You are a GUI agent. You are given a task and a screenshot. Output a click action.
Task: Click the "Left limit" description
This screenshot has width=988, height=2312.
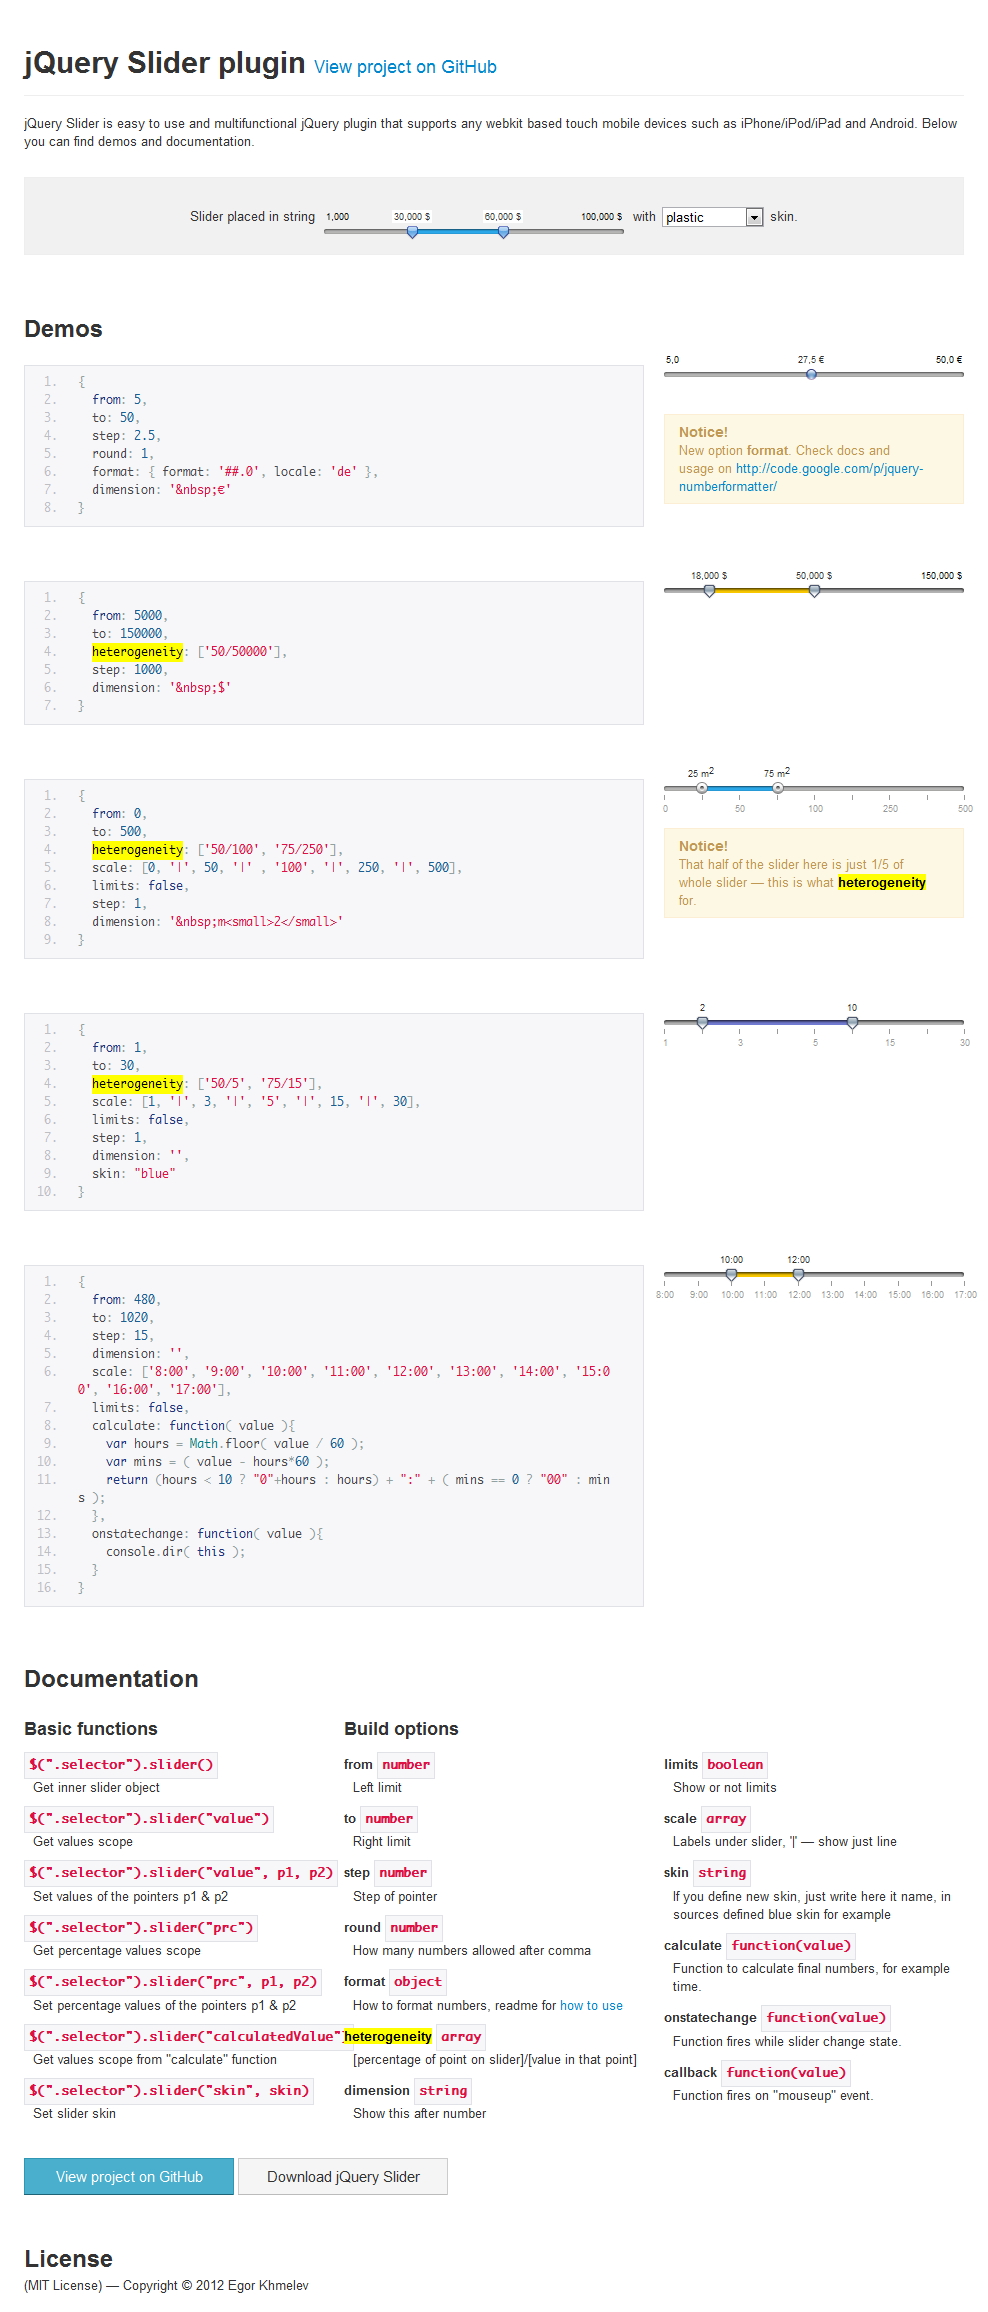(377, 1788)
